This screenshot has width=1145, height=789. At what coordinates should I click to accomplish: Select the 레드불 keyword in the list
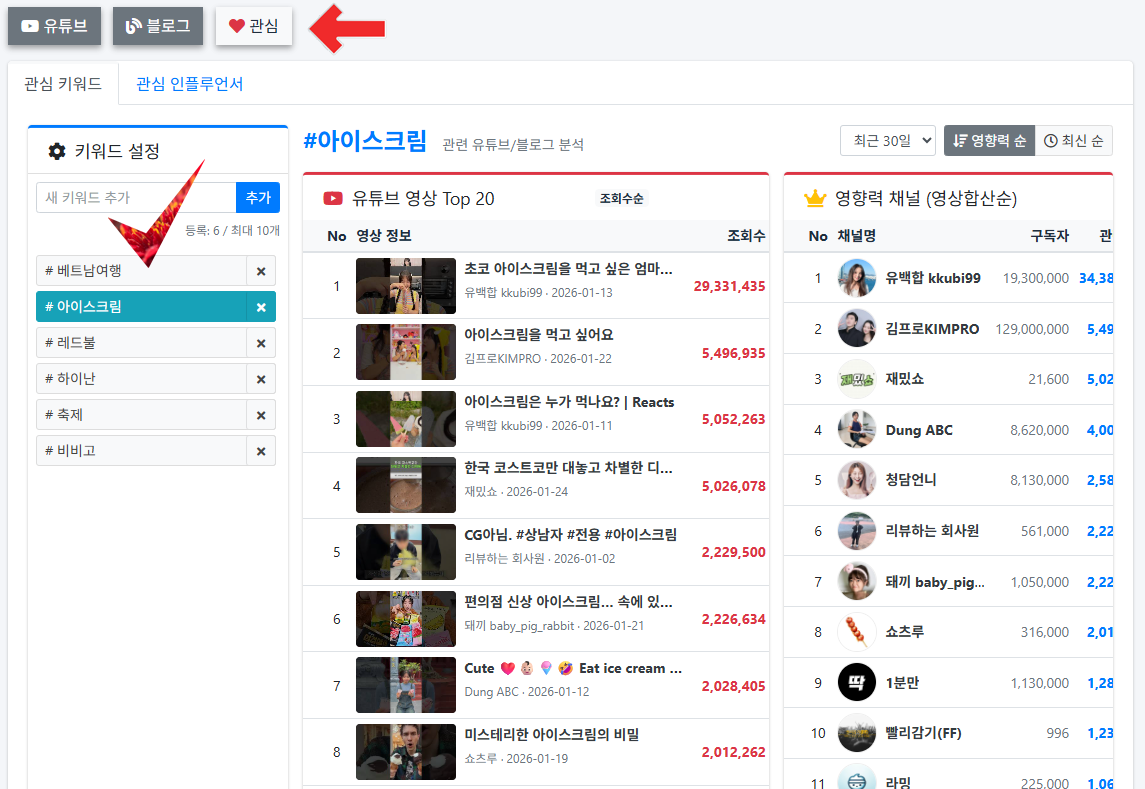(141, 343)
